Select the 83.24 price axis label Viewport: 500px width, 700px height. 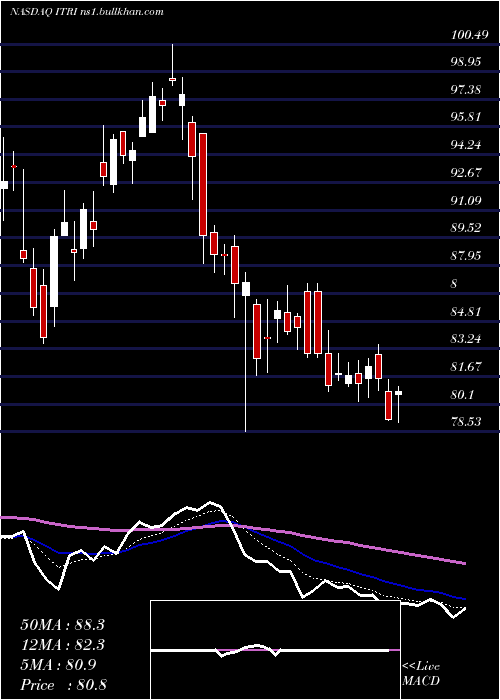coord(466,339)
